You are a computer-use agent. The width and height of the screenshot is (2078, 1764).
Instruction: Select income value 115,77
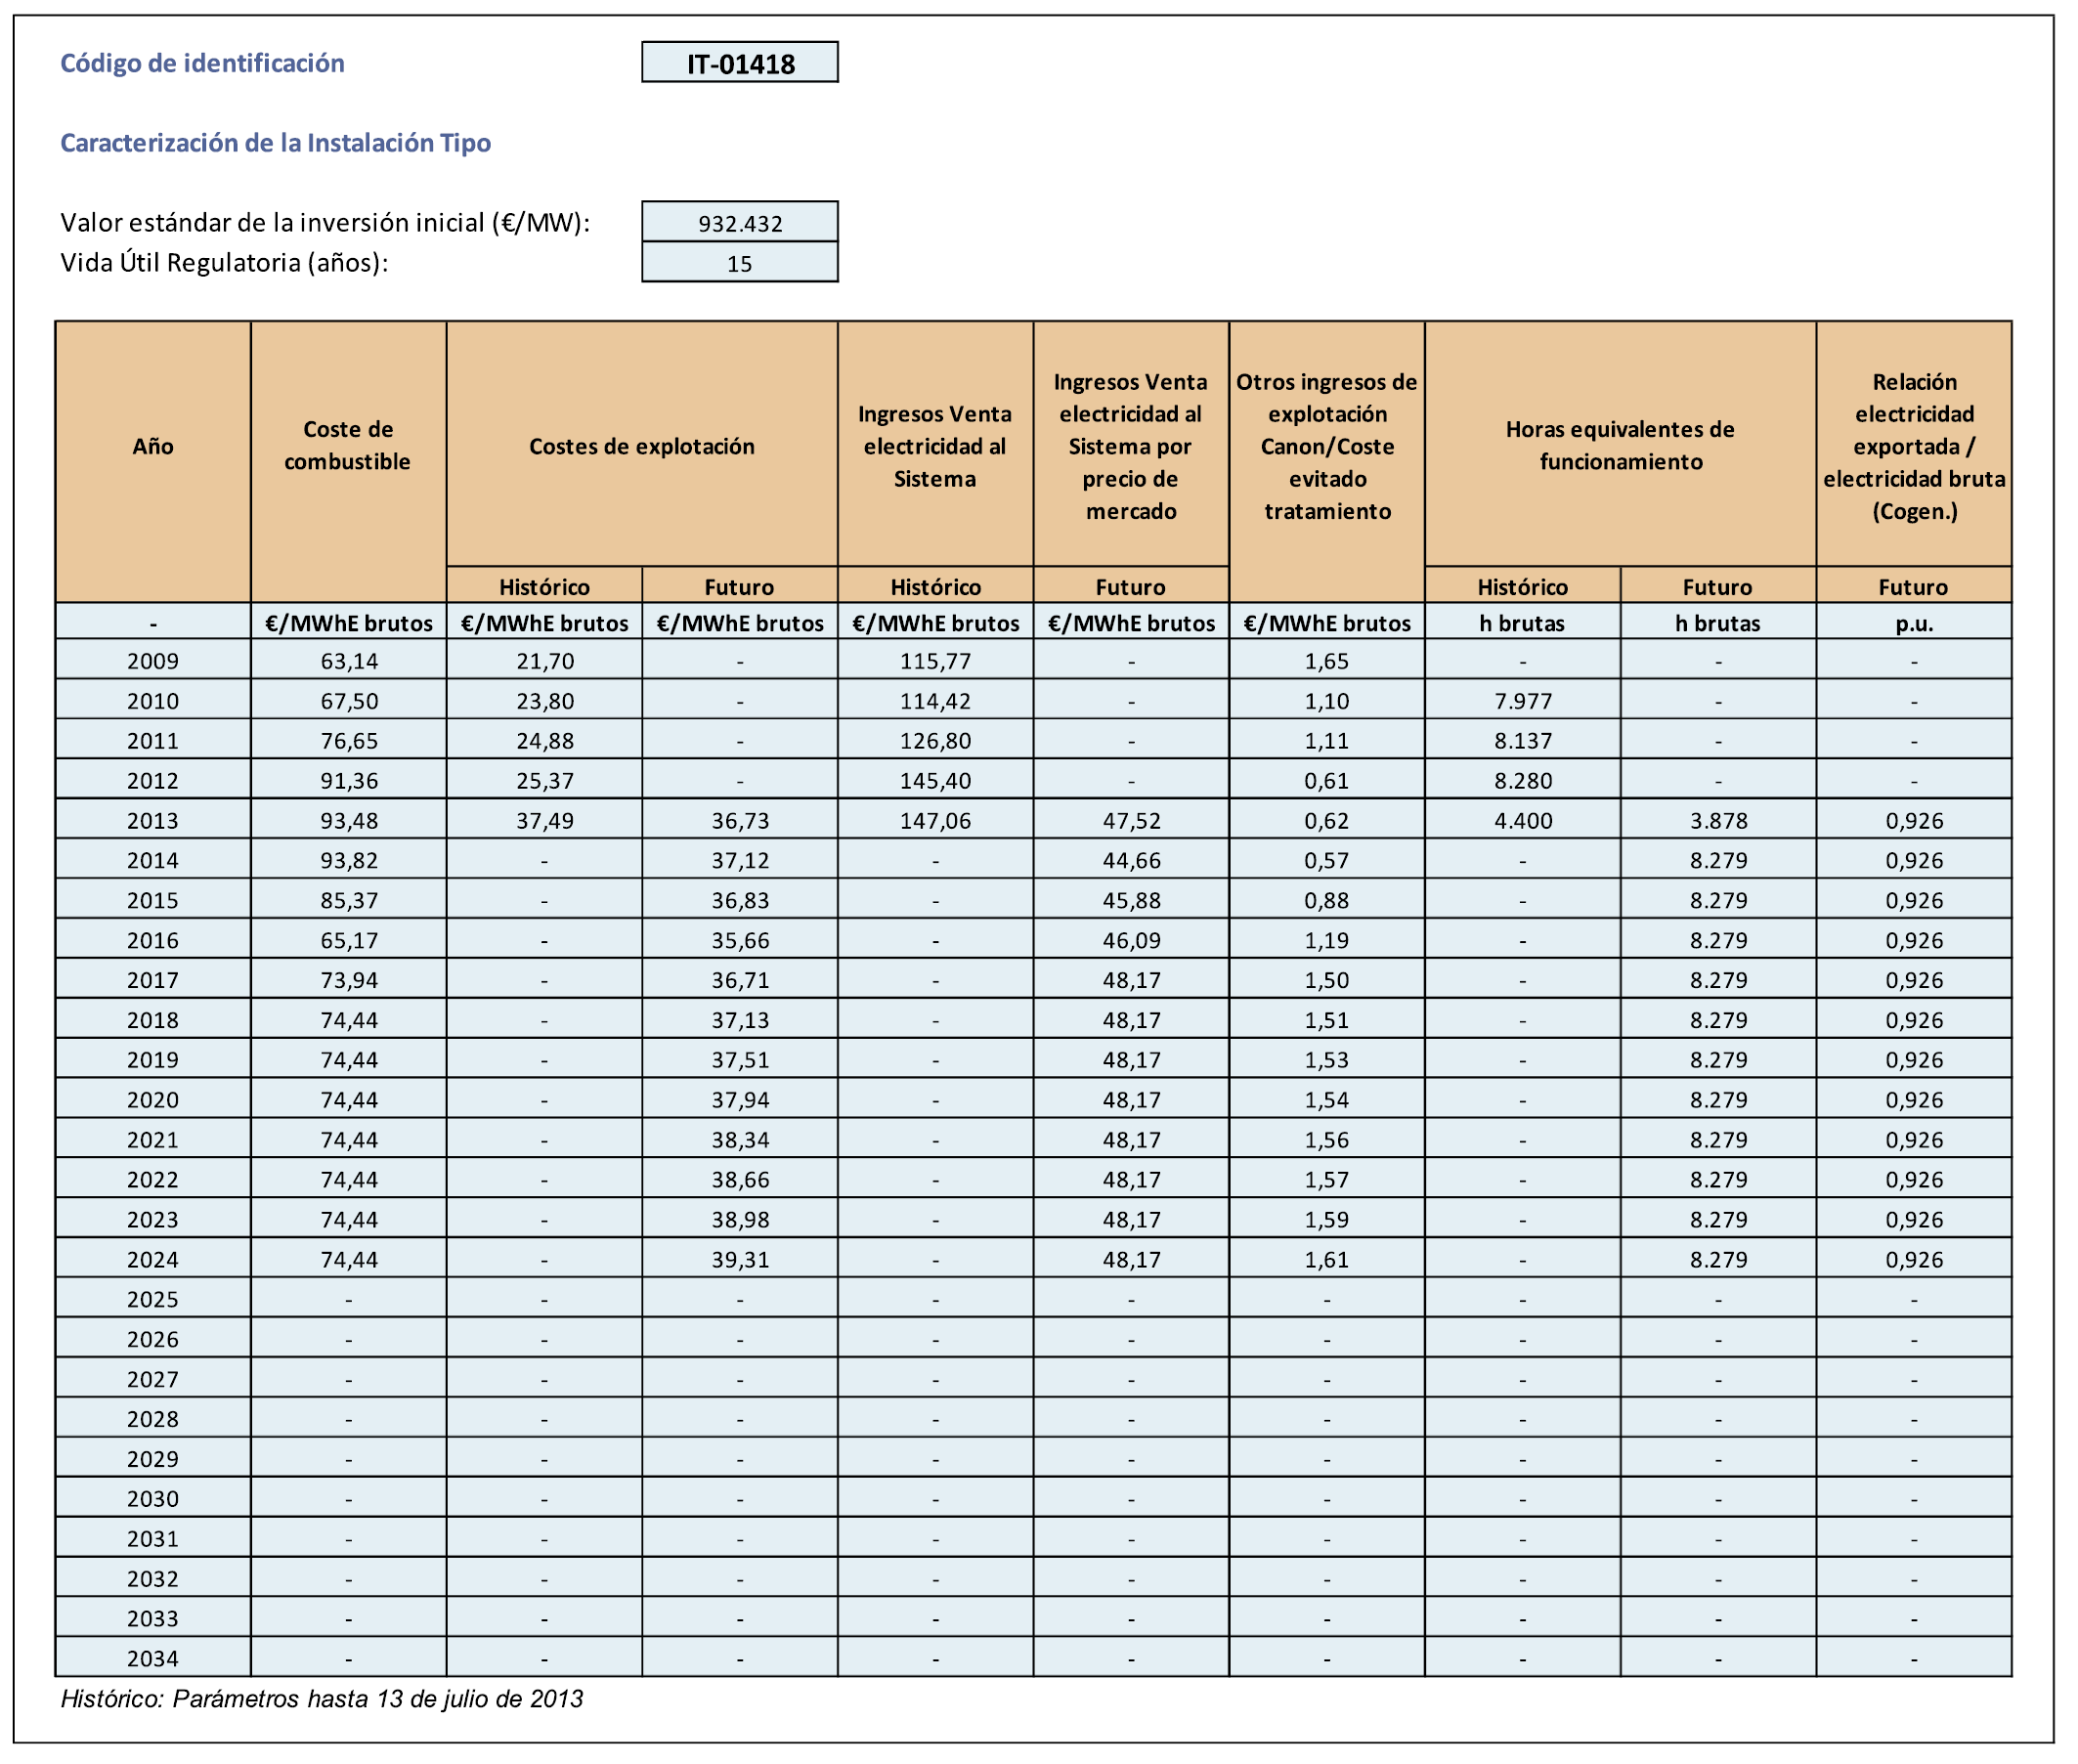935,661
